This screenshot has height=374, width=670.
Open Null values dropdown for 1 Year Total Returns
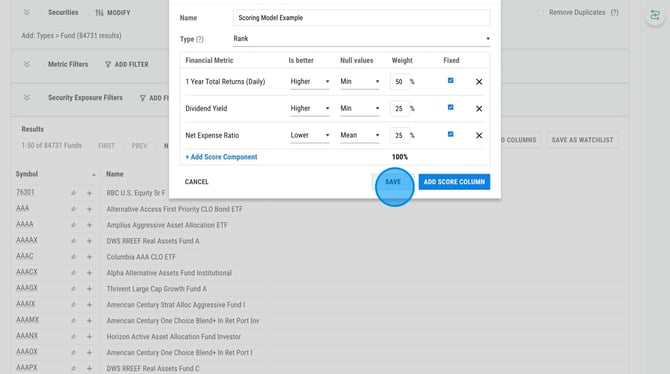(x=360, y=82)
